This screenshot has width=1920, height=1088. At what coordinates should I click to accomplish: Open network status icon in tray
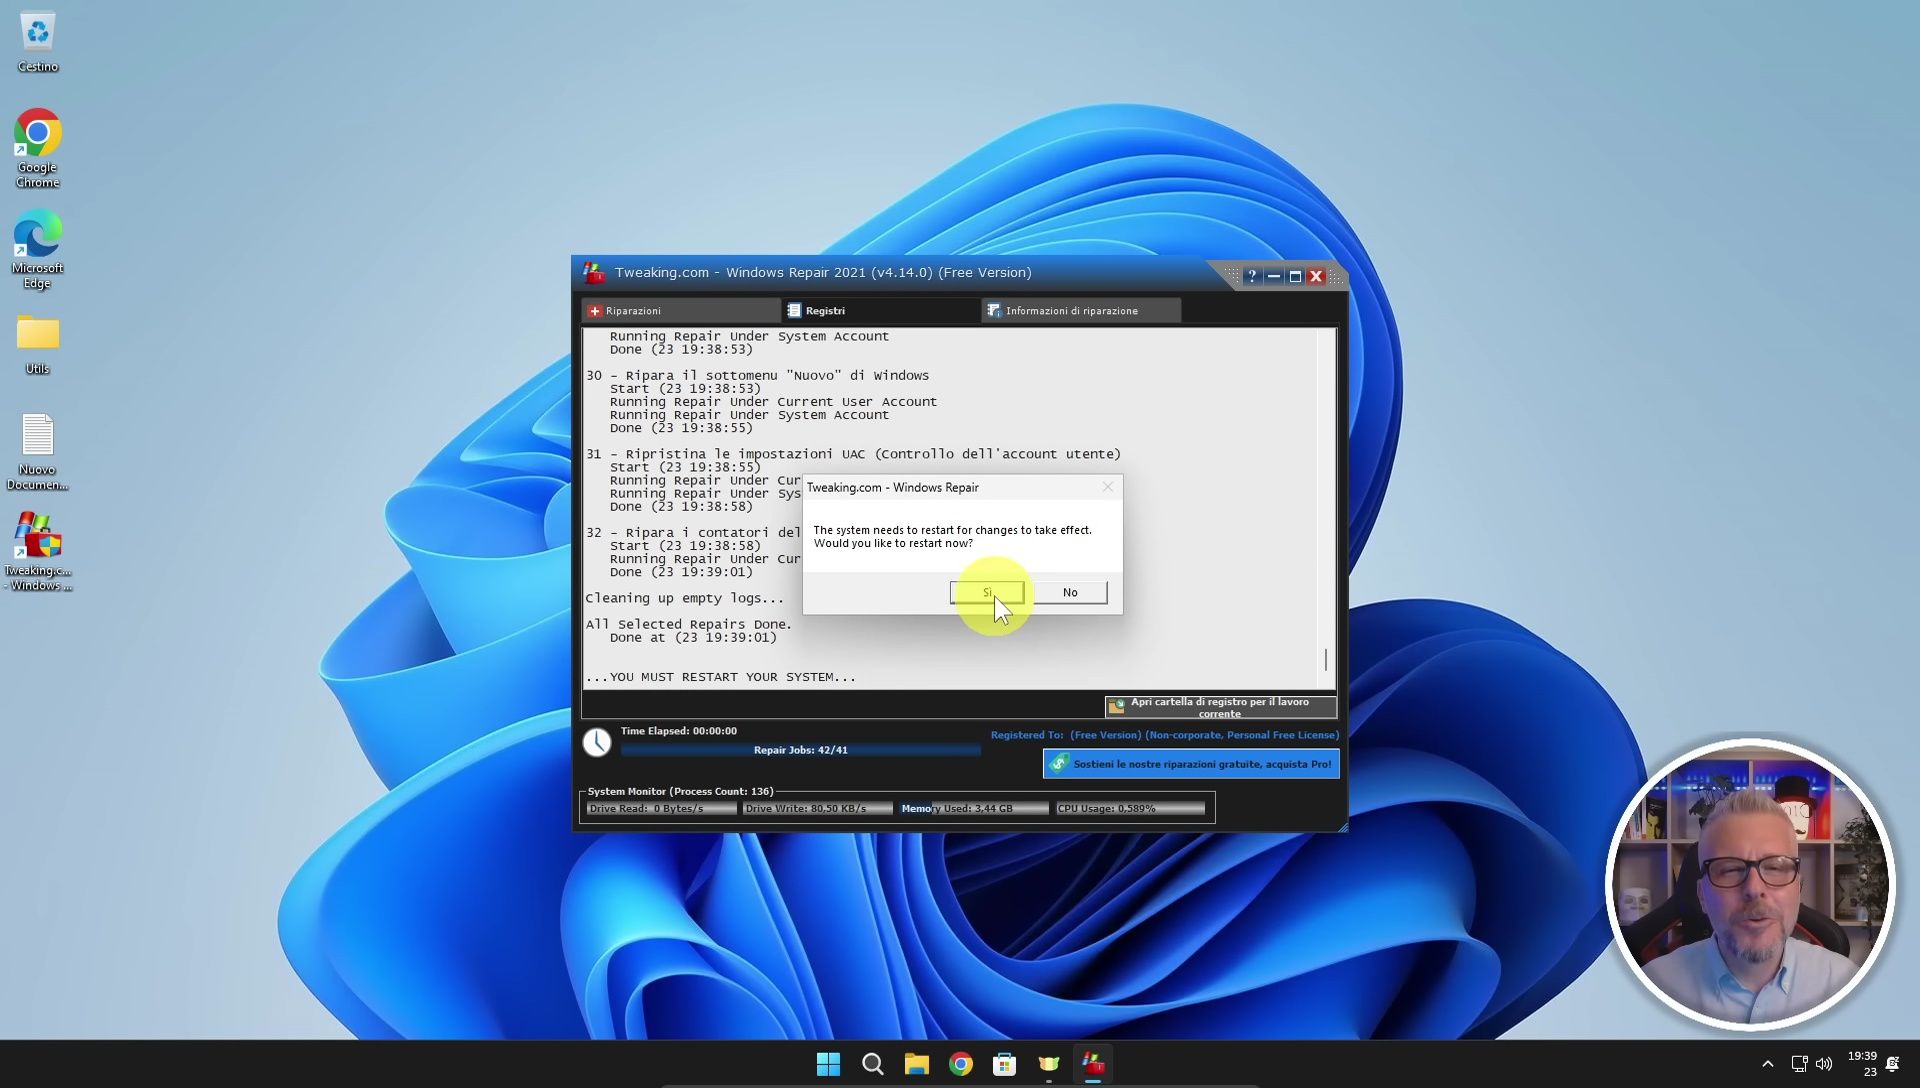tap(1799, 1064)
